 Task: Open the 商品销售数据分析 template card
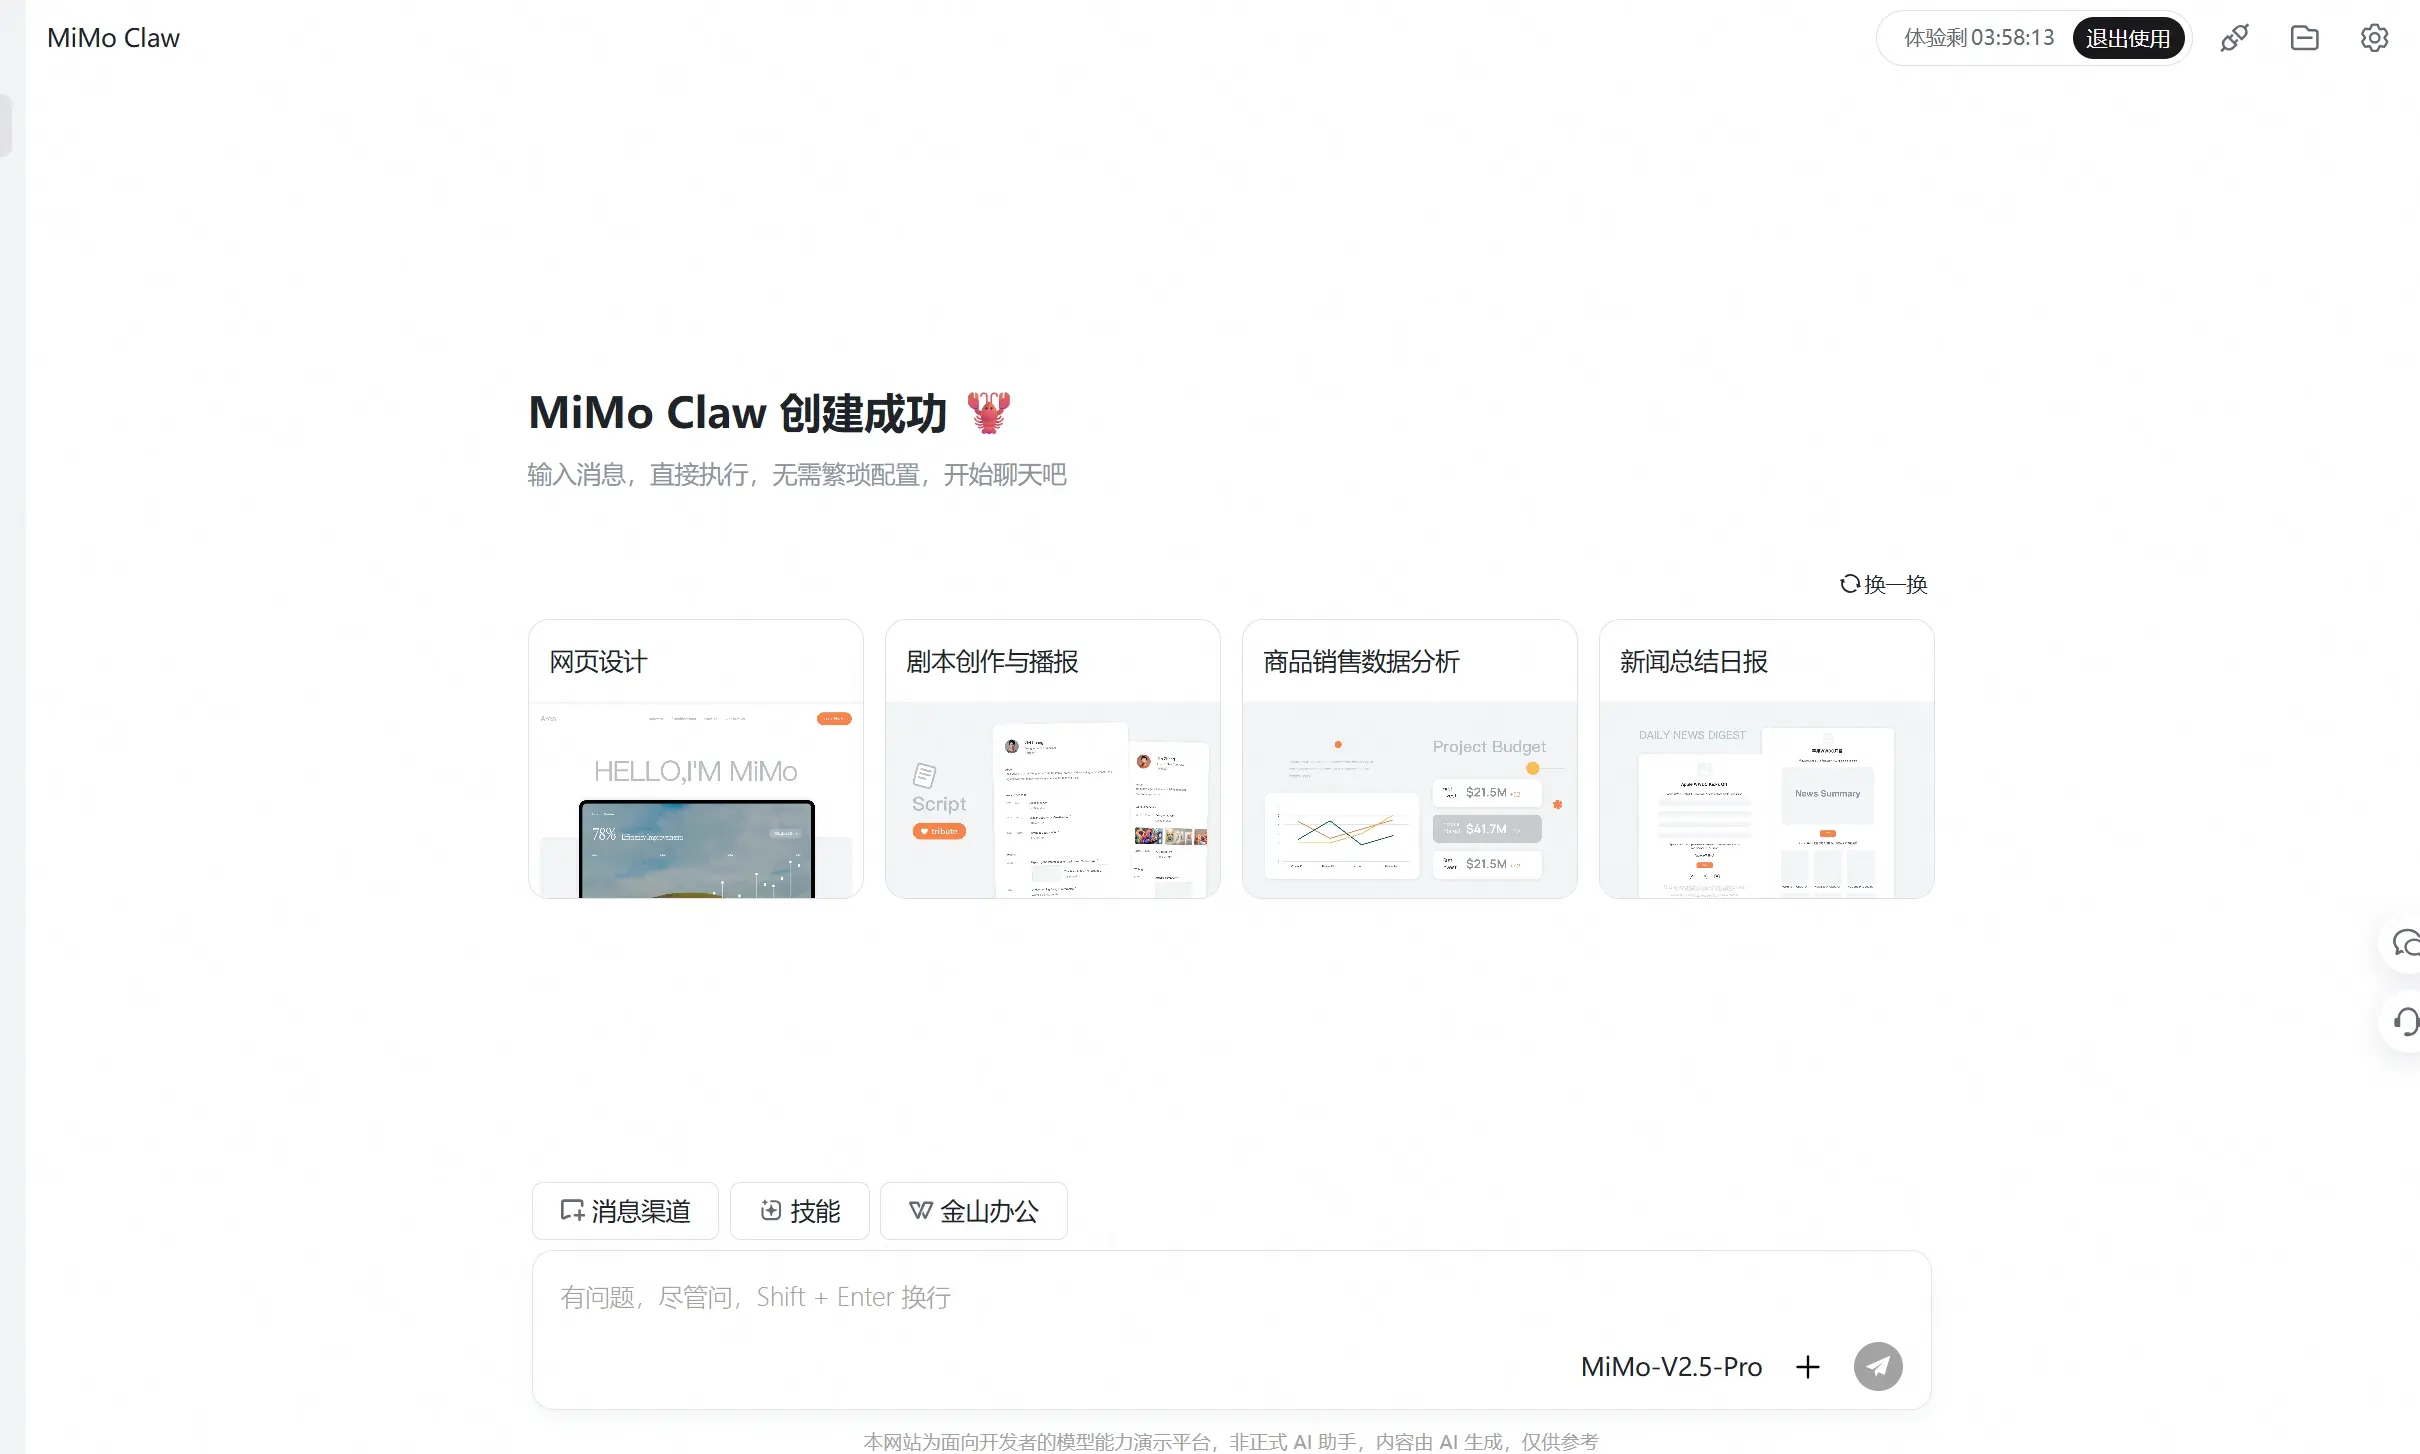point(1409,758)
